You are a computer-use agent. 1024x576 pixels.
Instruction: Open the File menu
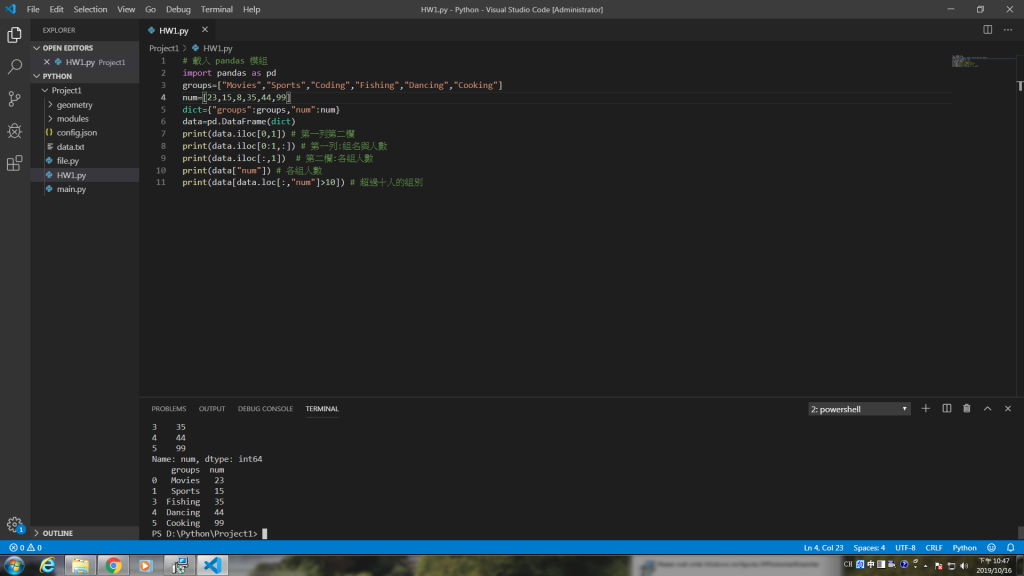point(33,9)
